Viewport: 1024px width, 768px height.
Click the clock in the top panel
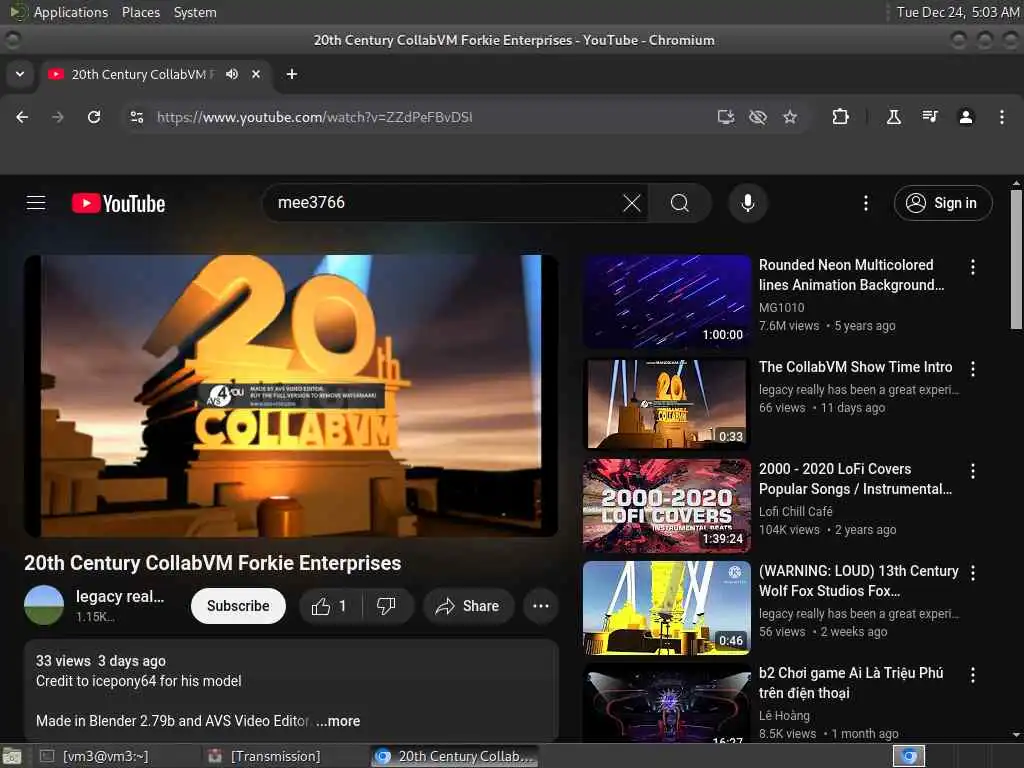957,12
